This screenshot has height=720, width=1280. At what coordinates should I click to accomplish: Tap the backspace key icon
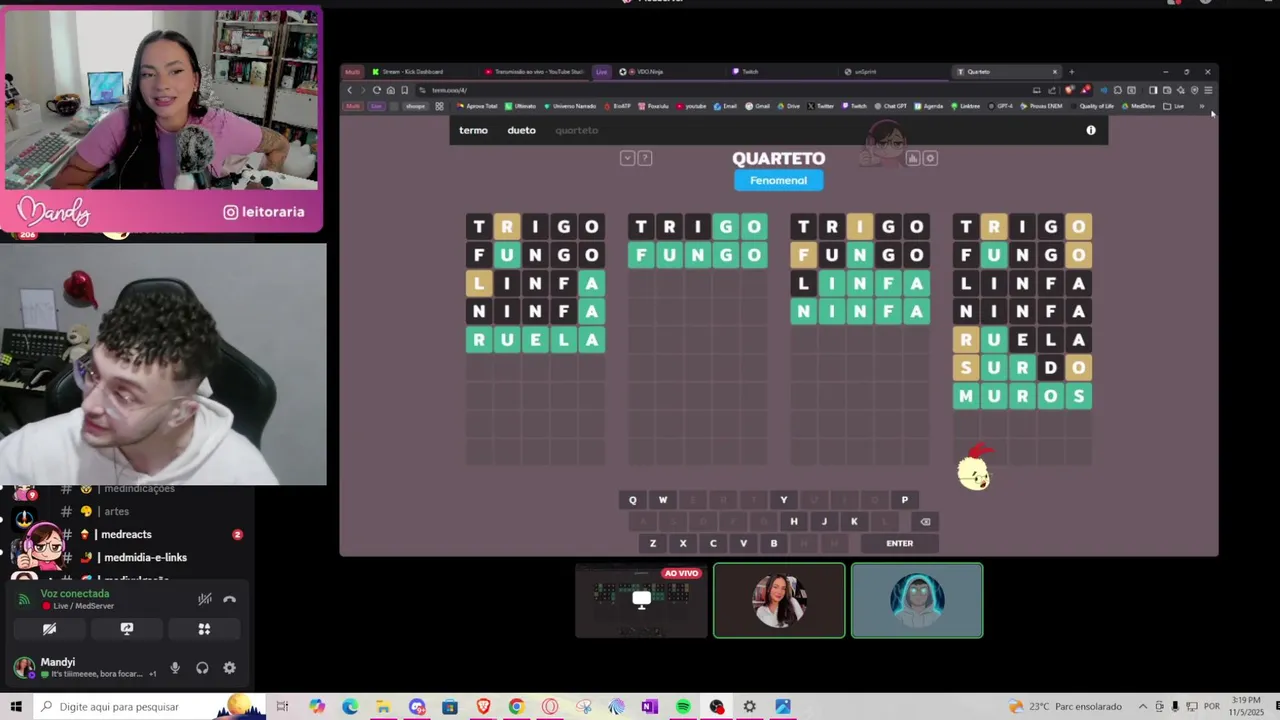pos(925,521)
